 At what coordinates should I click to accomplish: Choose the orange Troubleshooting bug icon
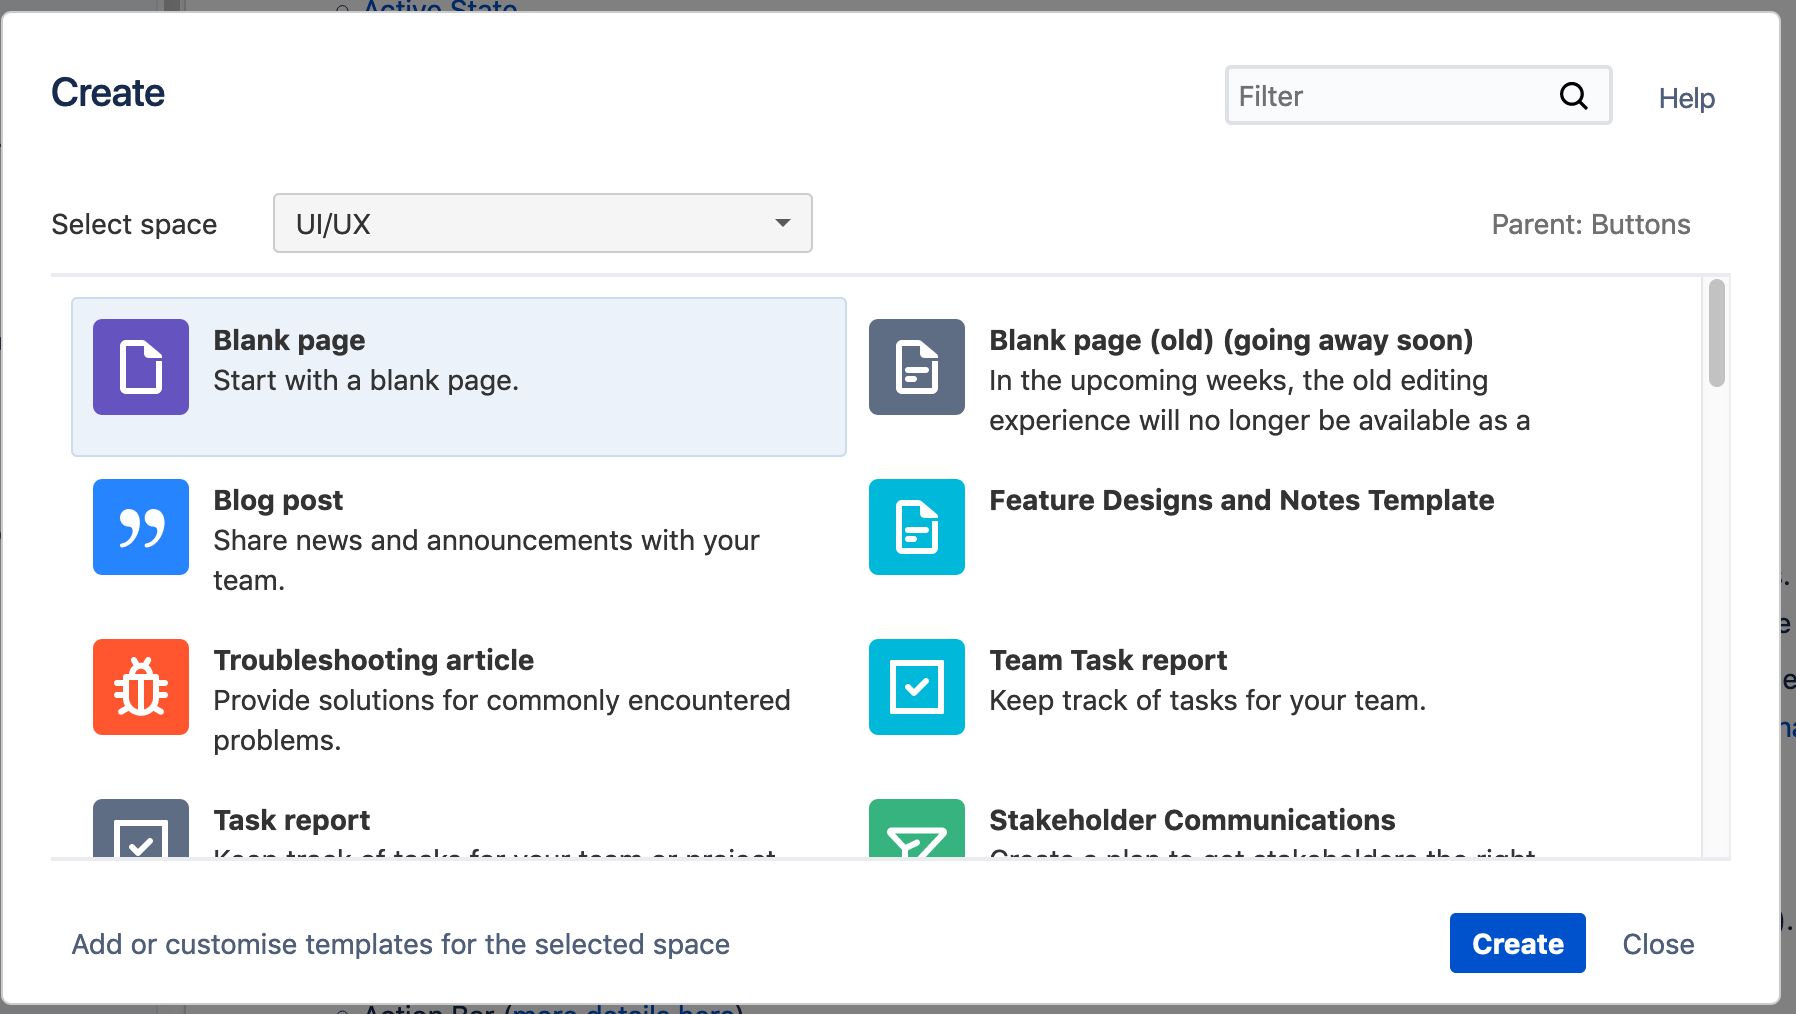(x=141, y=687)
